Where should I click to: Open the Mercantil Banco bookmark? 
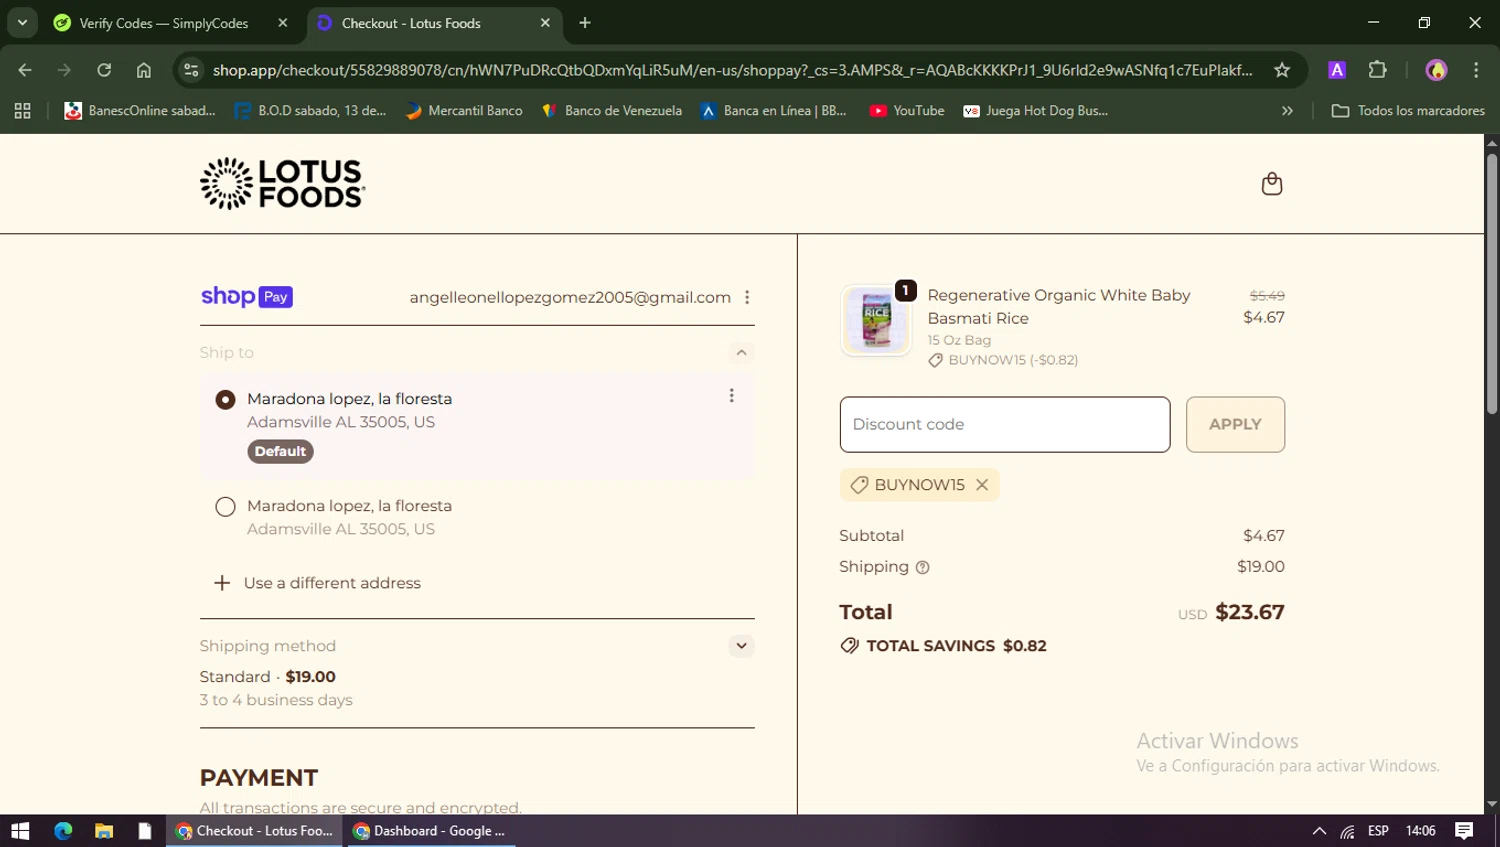click(x=464, y=111)
